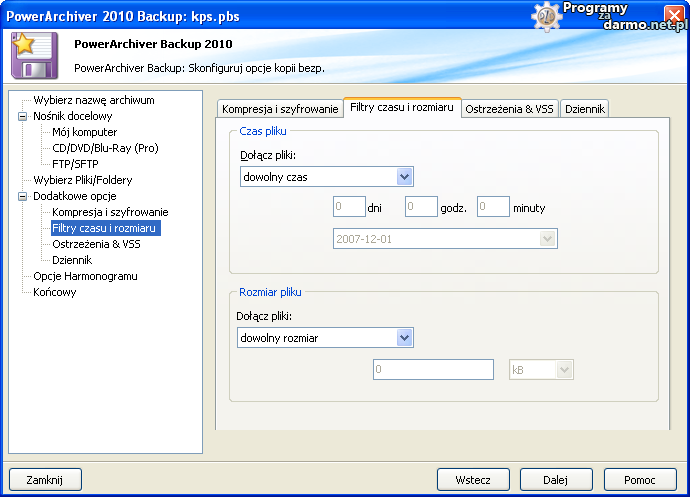The width and height of the screenshot is (690, 497).
Task: Select Wybierz nazwę archiwum in tree
Action: coord(94,100)
